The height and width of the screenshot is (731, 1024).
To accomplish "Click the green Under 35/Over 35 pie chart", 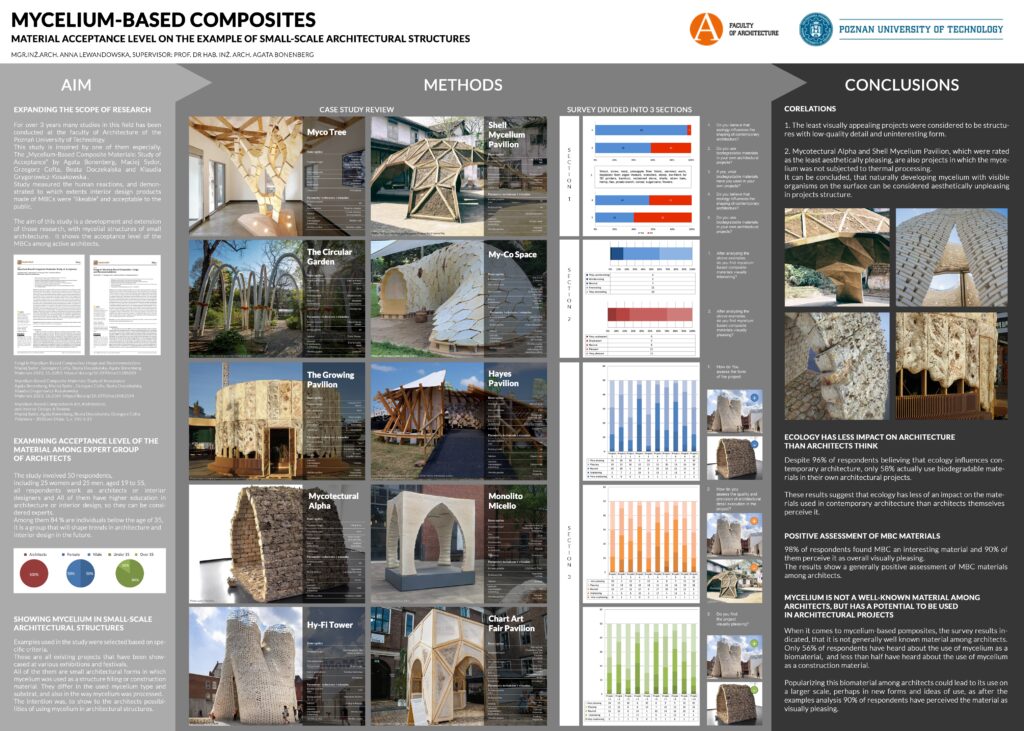I will [129, 573].
